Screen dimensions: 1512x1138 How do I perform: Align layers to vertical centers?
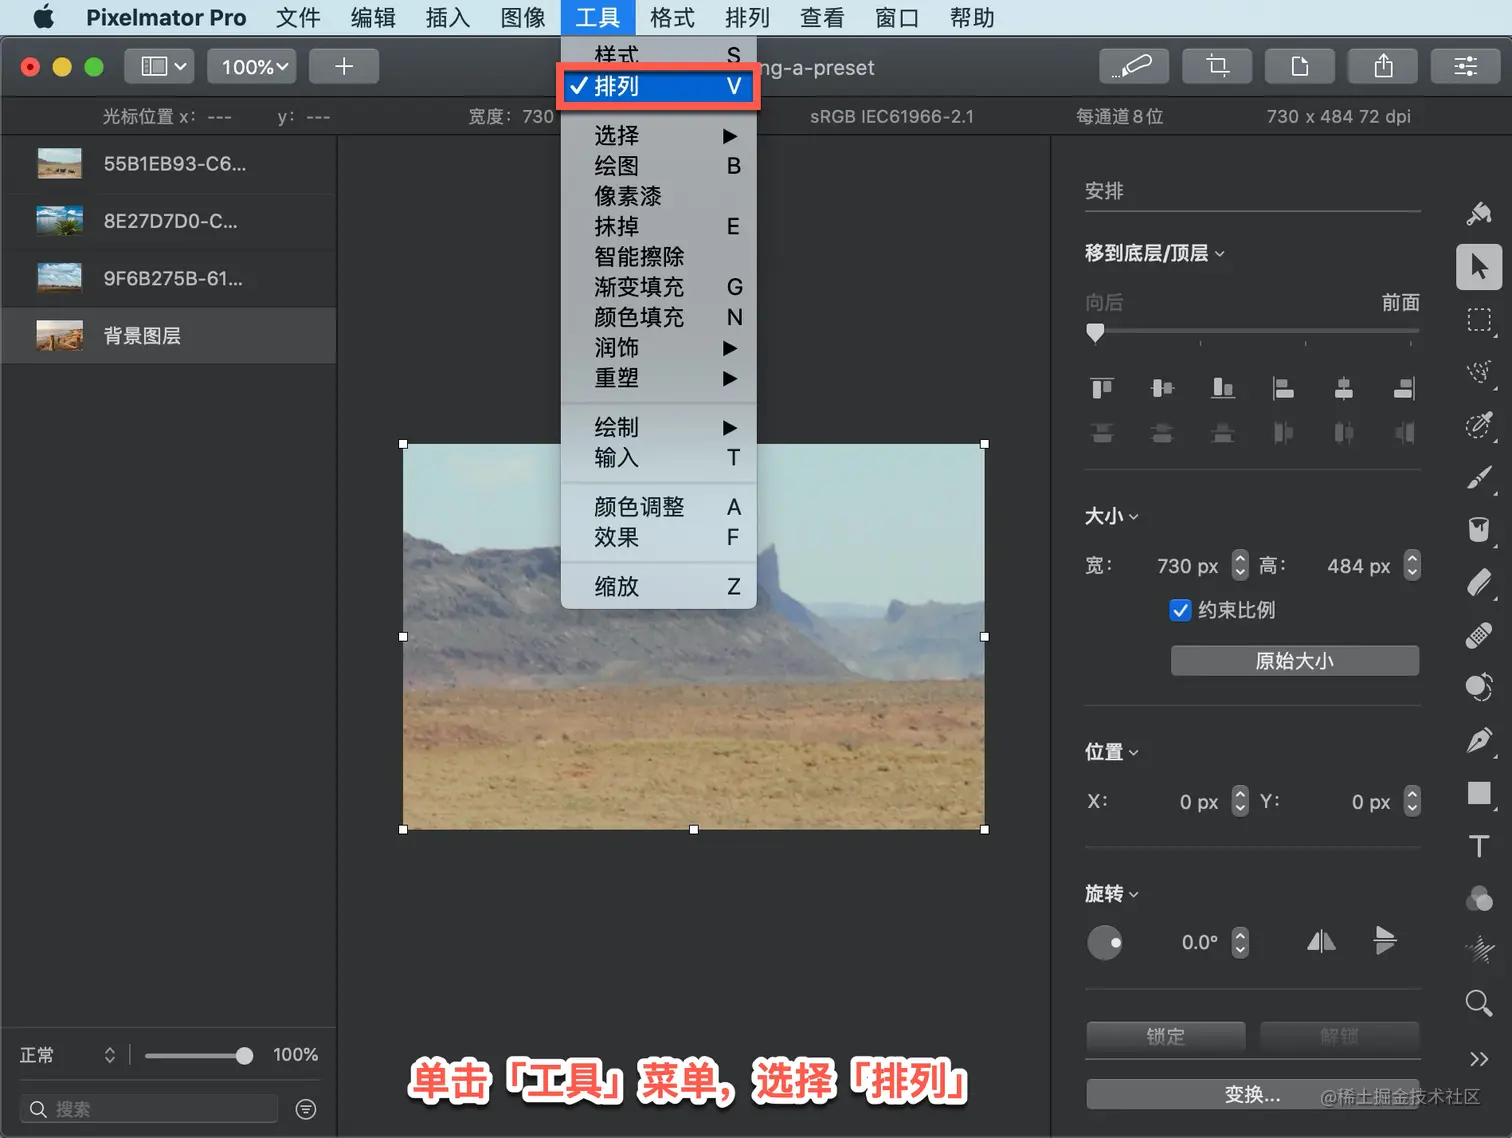1162,387
